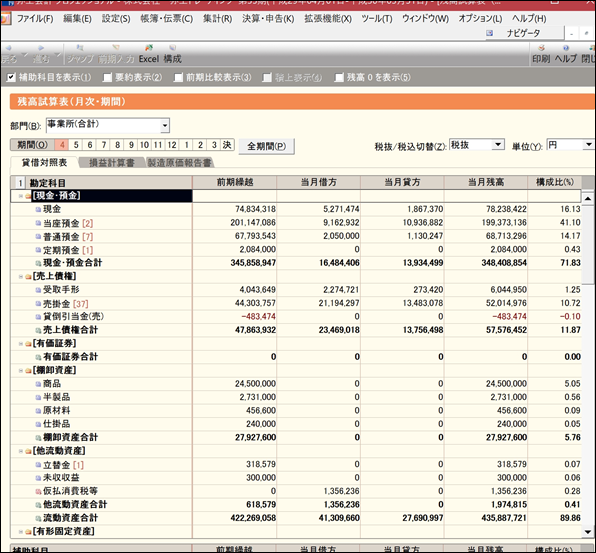Screen dimensions: 596x553
Task: Switch to the 損益計算書 tab
Action: 111,163
